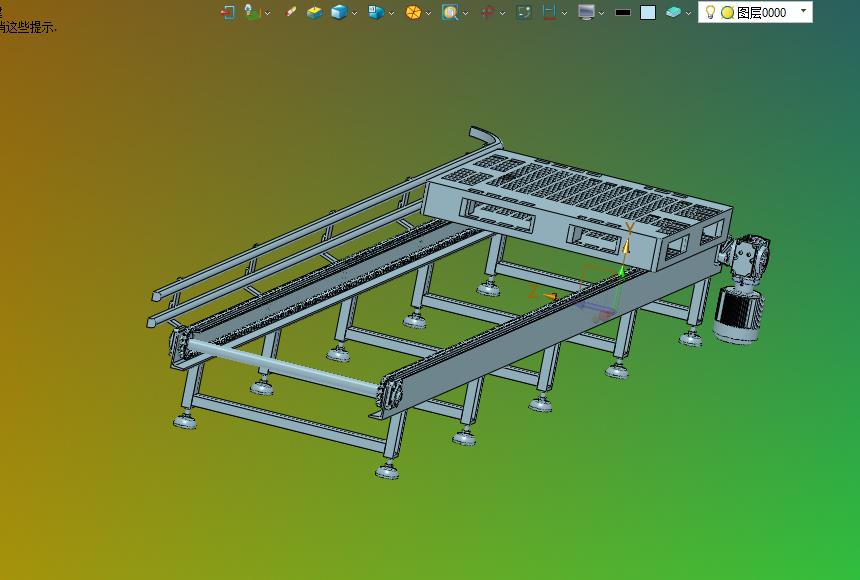Click the monitor display icon
This screenshot has width=860, height=580.
click(586, 12)
